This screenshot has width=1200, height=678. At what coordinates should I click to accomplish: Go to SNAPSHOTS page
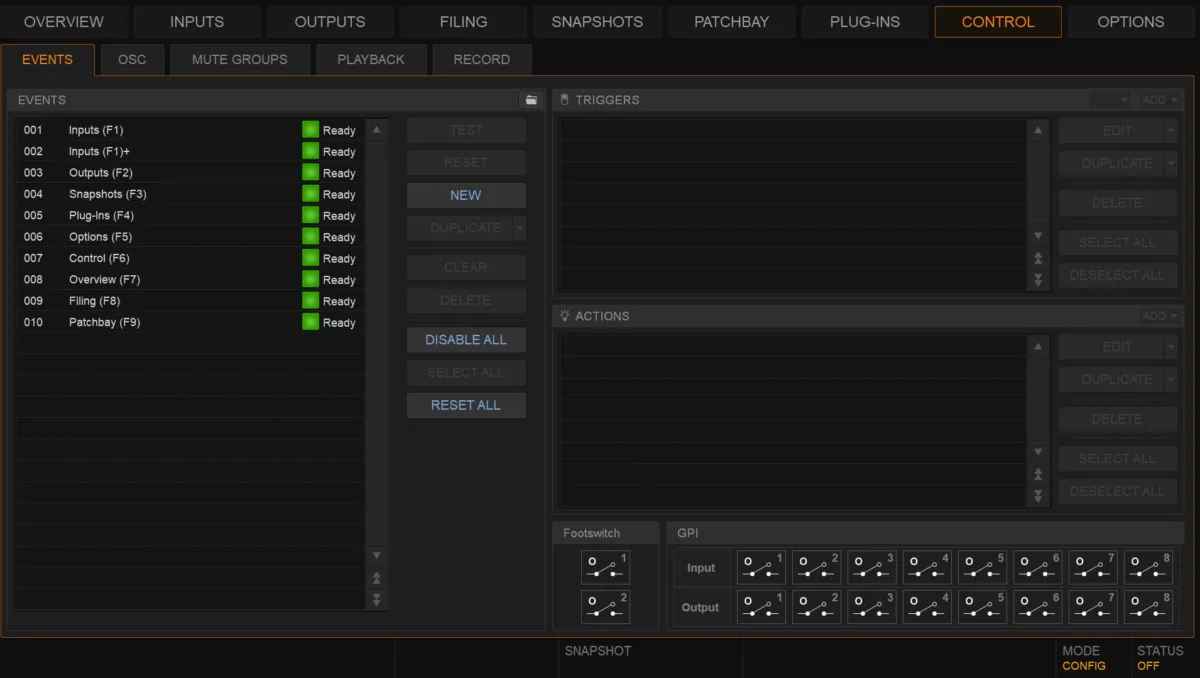[597, 21]
